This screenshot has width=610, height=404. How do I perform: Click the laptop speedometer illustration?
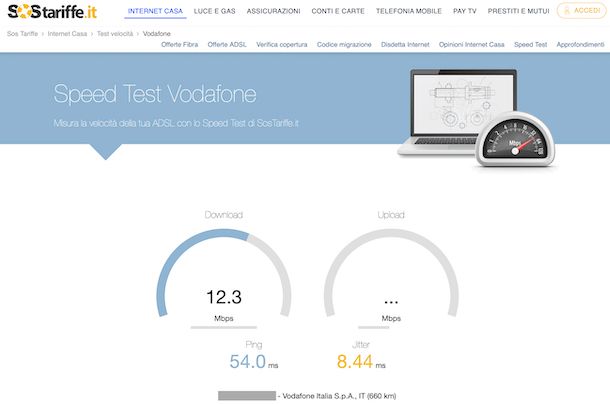[x=476, y=118]
